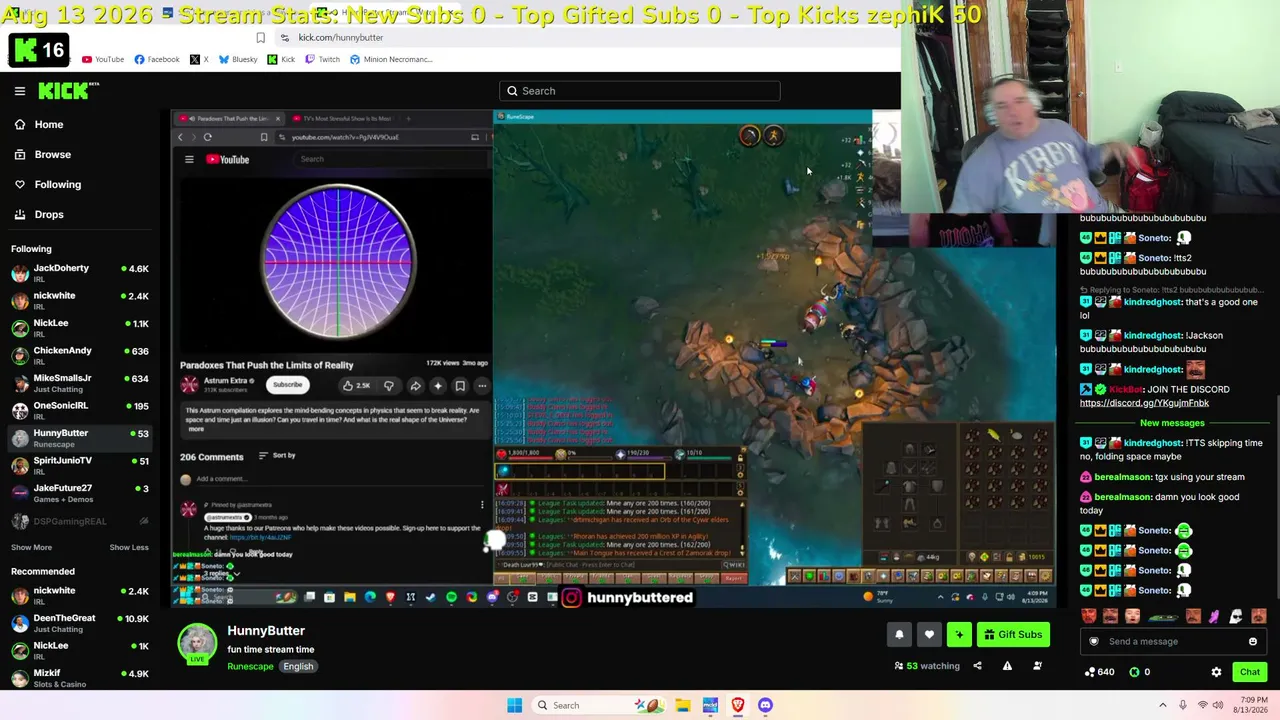1280x720 pixels.
Task: Open the Following page in sidebar
Action: 58,185
